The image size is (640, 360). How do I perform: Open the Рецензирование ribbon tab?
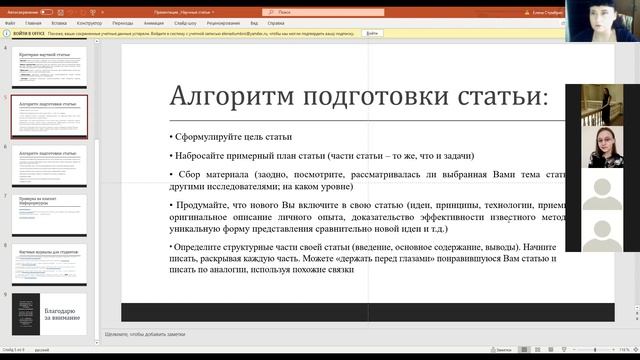pos(223,23)
